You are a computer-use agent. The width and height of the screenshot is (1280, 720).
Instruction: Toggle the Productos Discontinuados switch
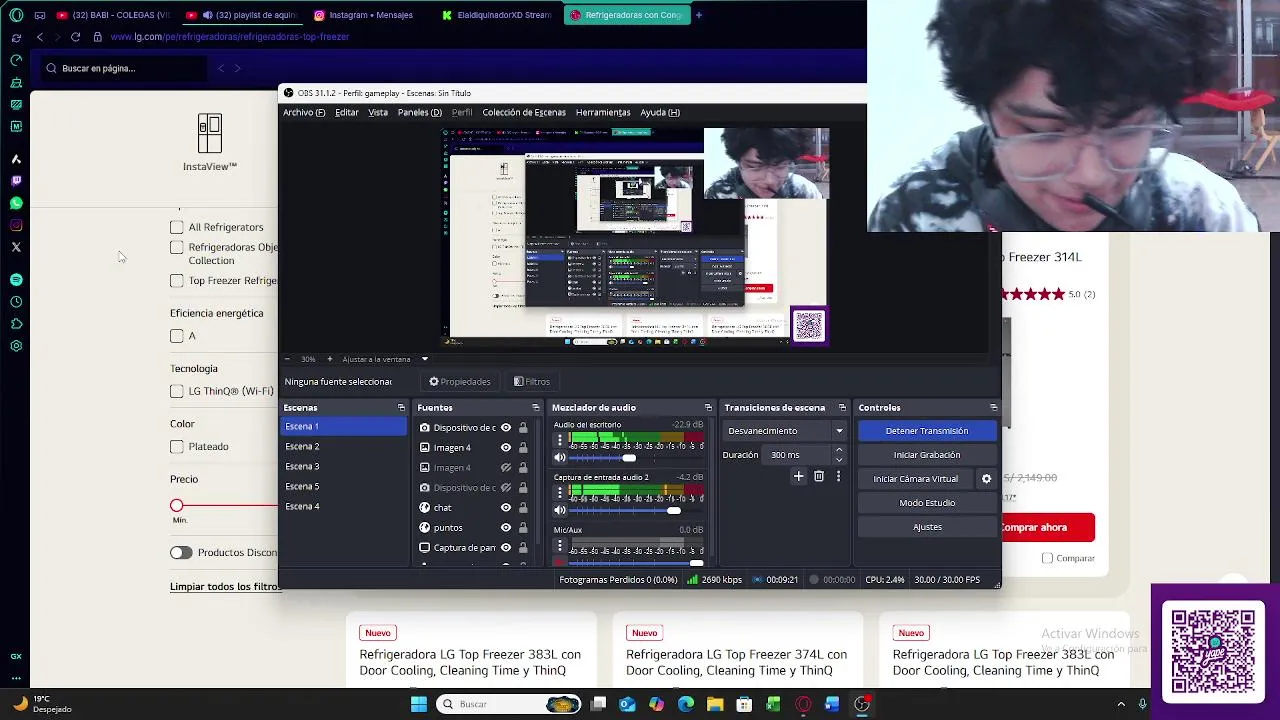181,552
